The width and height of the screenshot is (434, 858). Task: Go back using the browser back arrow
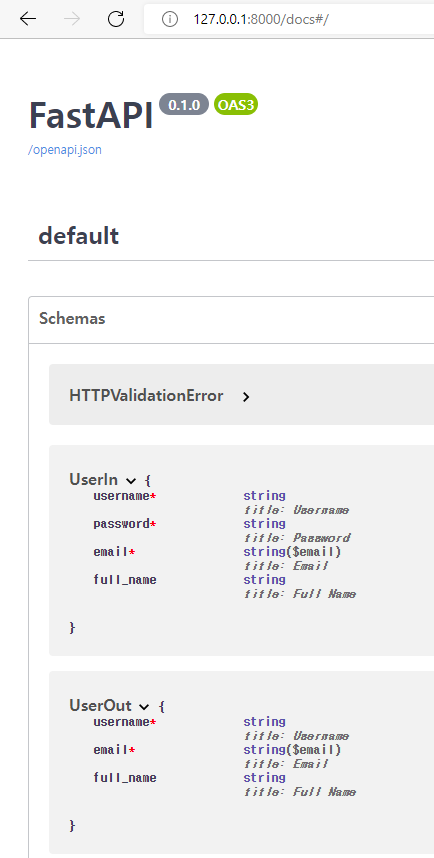tap(27, 19)
